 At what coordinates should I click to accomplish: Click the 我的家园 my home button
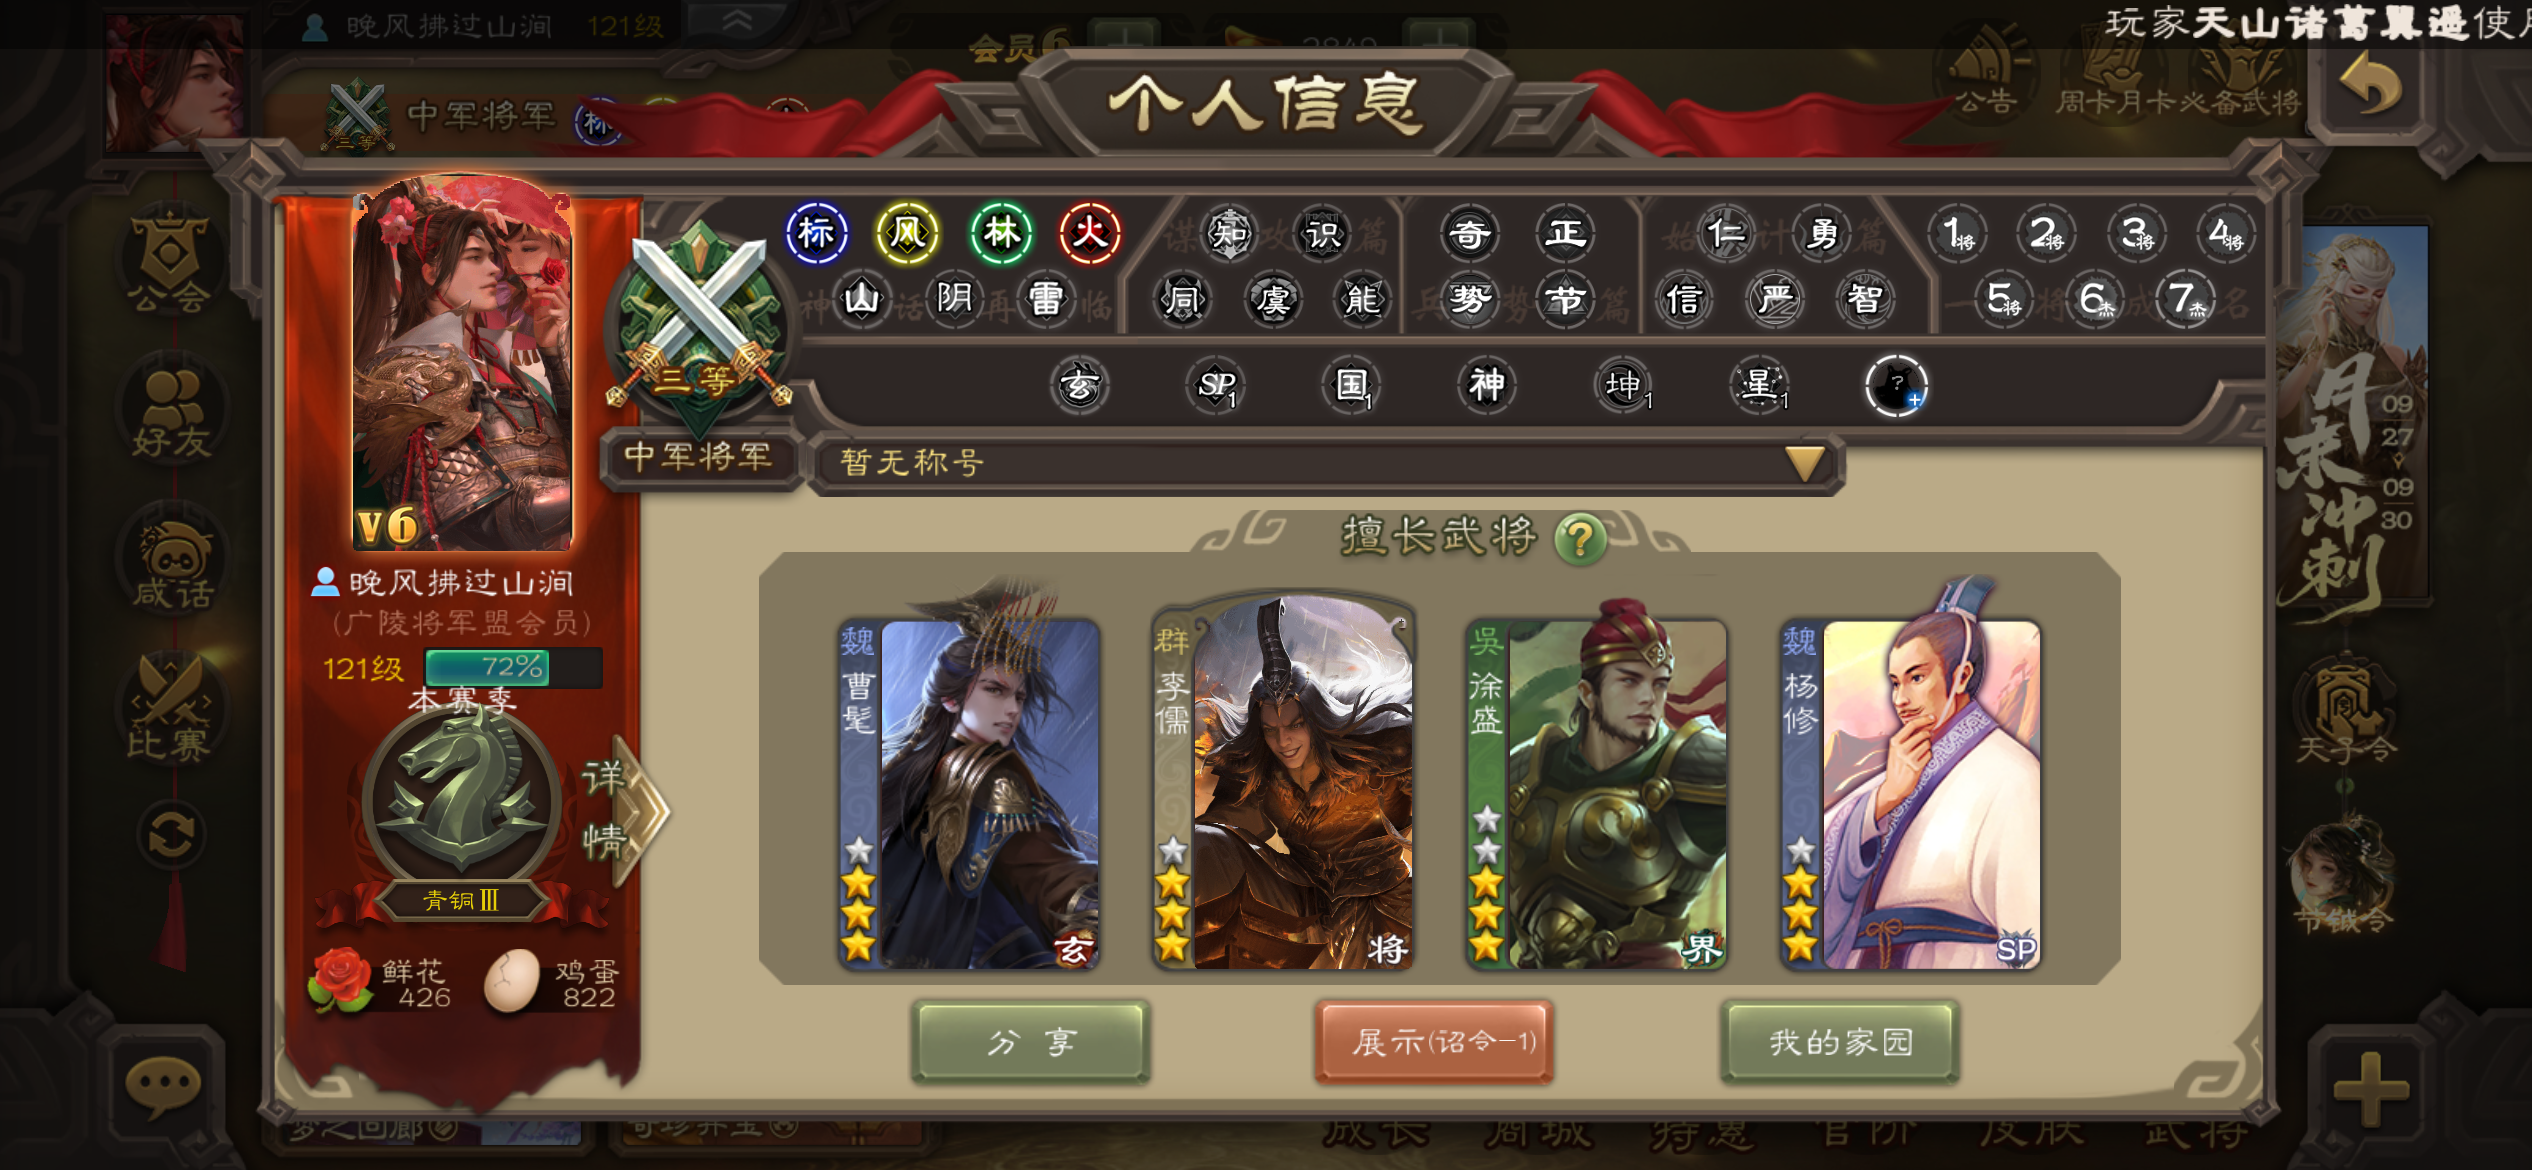tap(1840, 1042)
